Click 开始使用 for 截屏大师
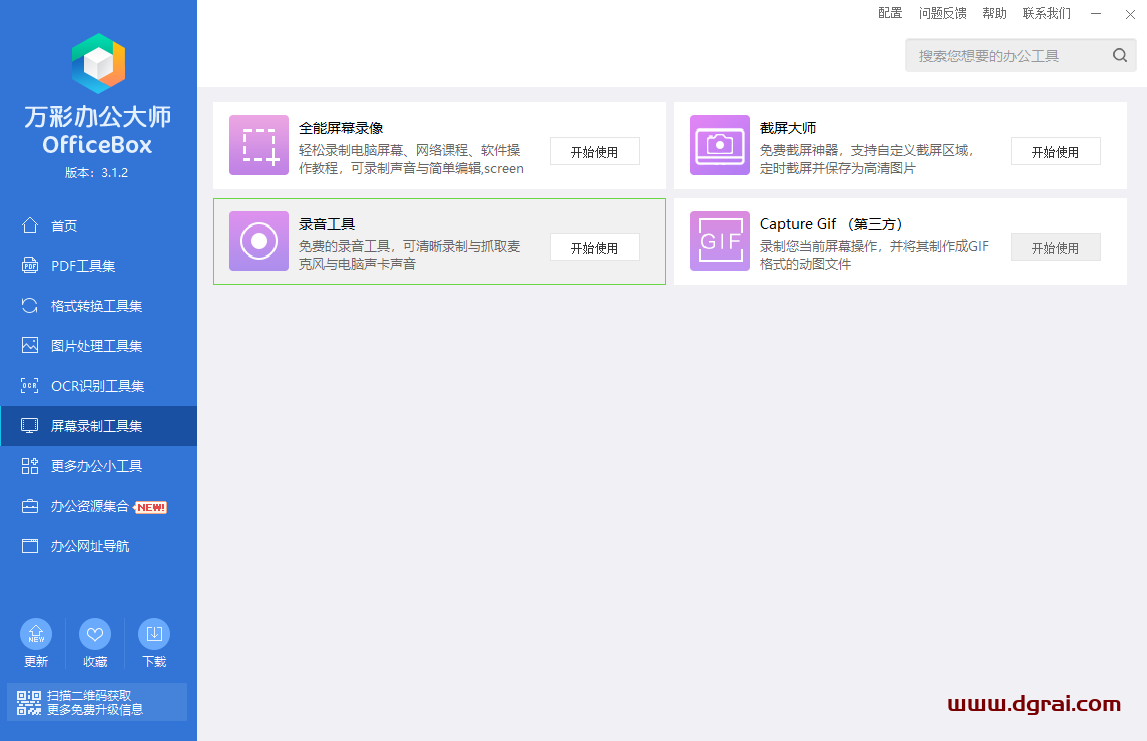Image resolution: width=1147 pixels, height=741 pixels. click(x=1056, y=151)
